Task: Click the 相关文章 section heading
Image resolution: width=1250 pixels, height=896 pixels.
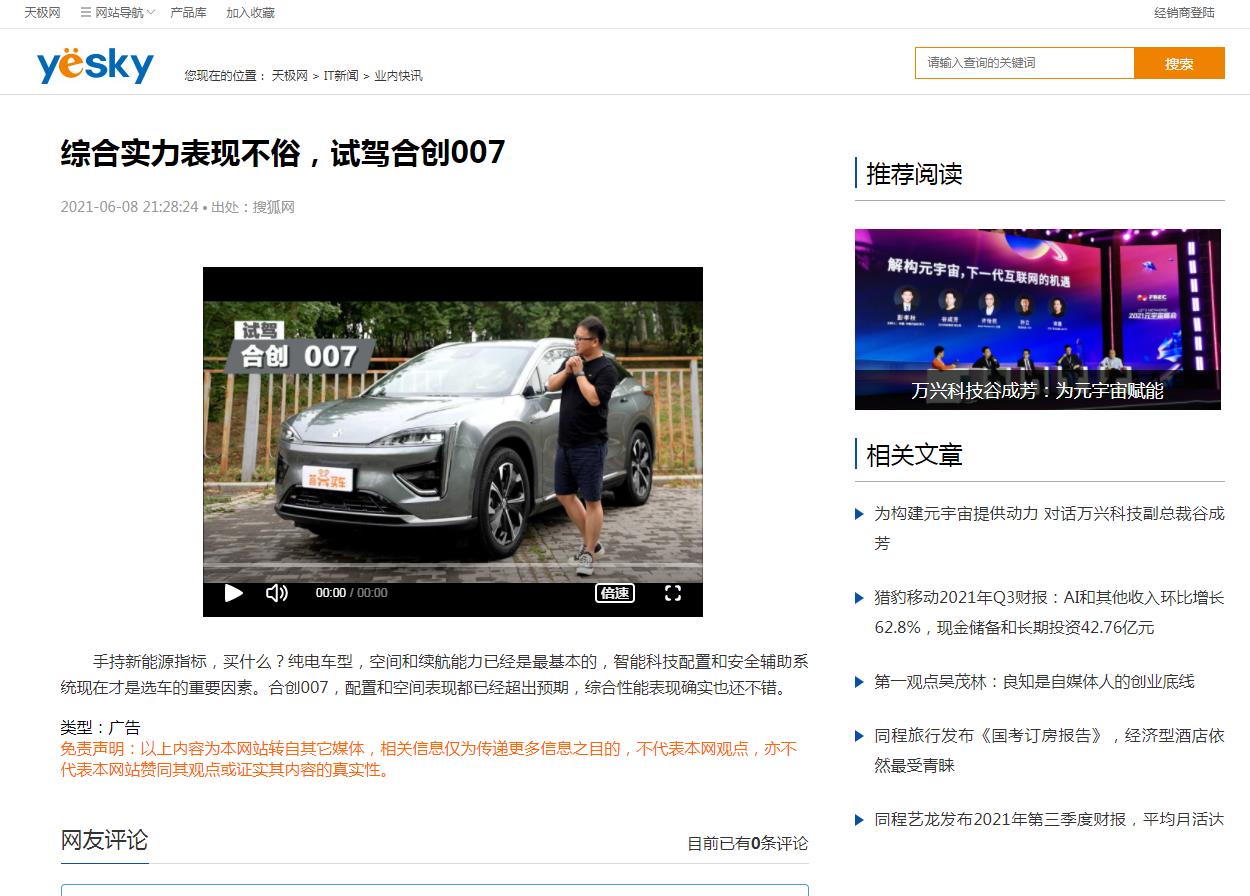Action: coord(914,455)
